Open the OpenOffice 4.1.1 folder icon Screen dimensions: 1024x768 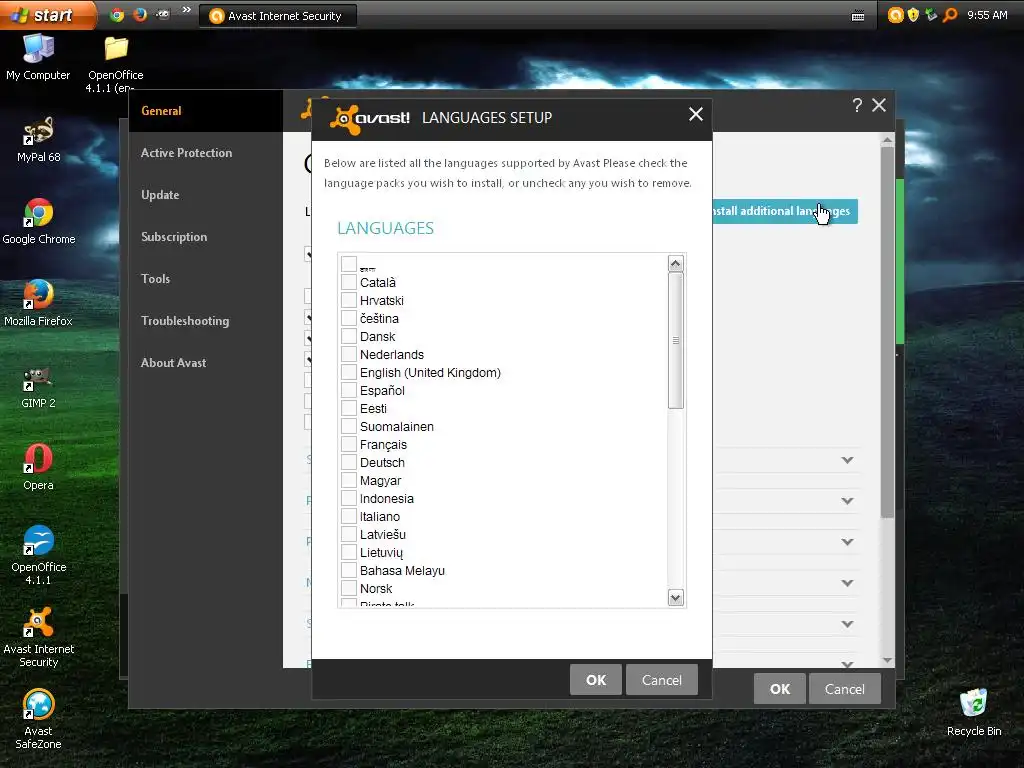(x=116, y=64)
